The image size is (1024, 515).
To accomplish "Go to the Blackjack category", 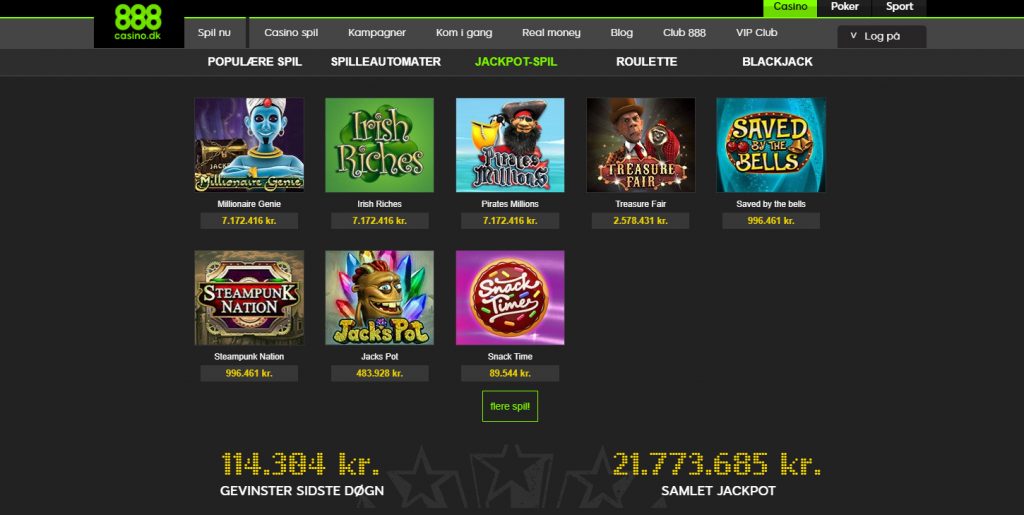I will point(777,61).
